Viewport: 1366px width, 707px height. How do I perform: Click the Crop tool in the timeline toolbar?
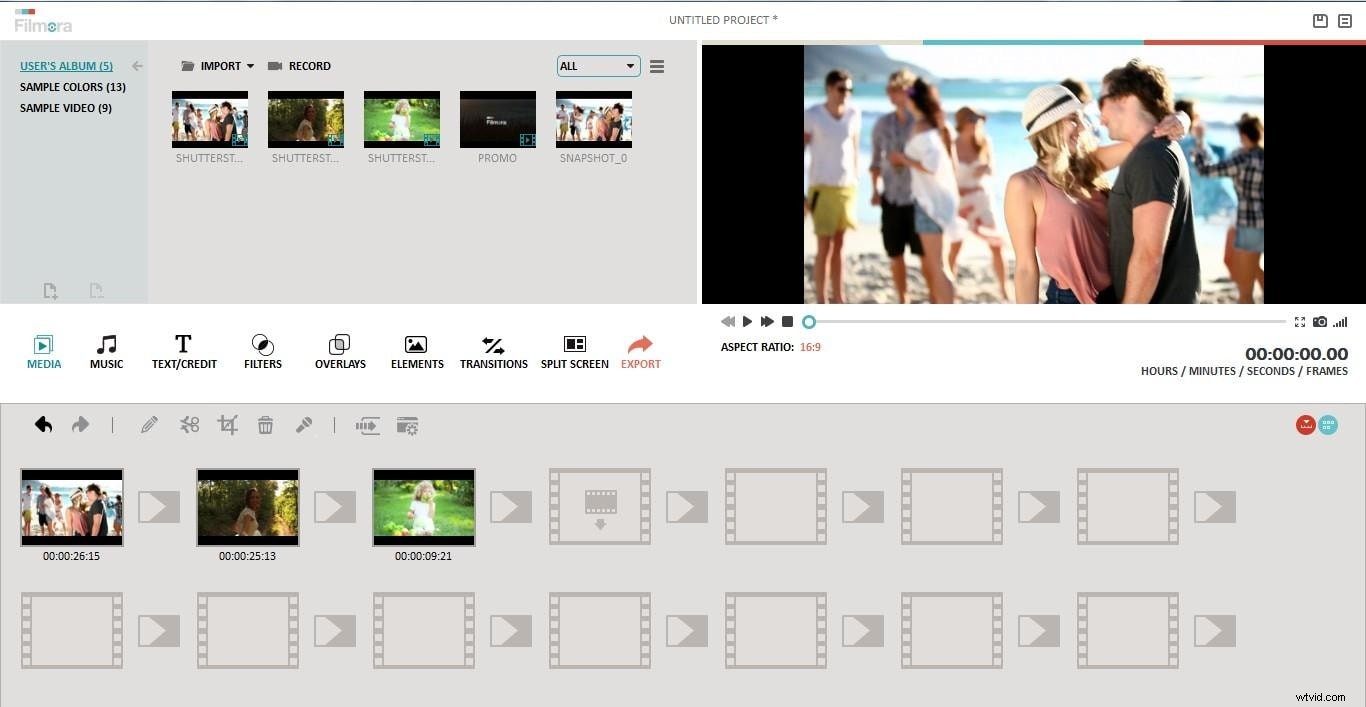[227, 424]
